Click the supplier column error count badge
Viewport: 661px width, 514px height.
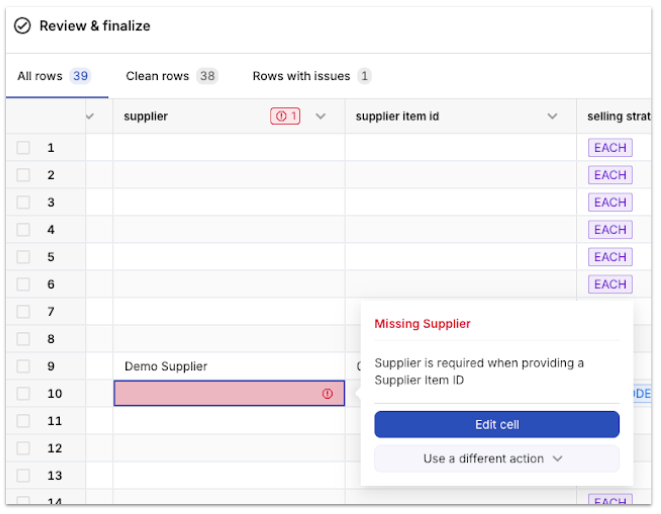(x=285, y=117)
